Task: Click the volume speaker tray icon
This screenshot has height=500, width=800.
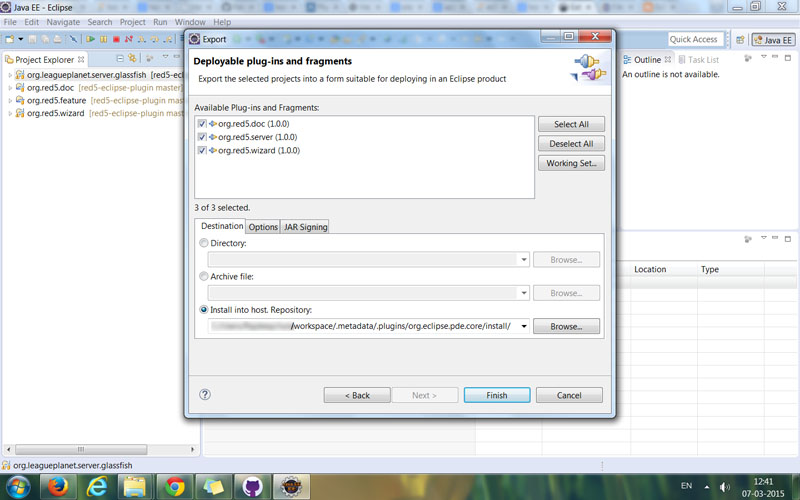Action: tap(724, 487)
